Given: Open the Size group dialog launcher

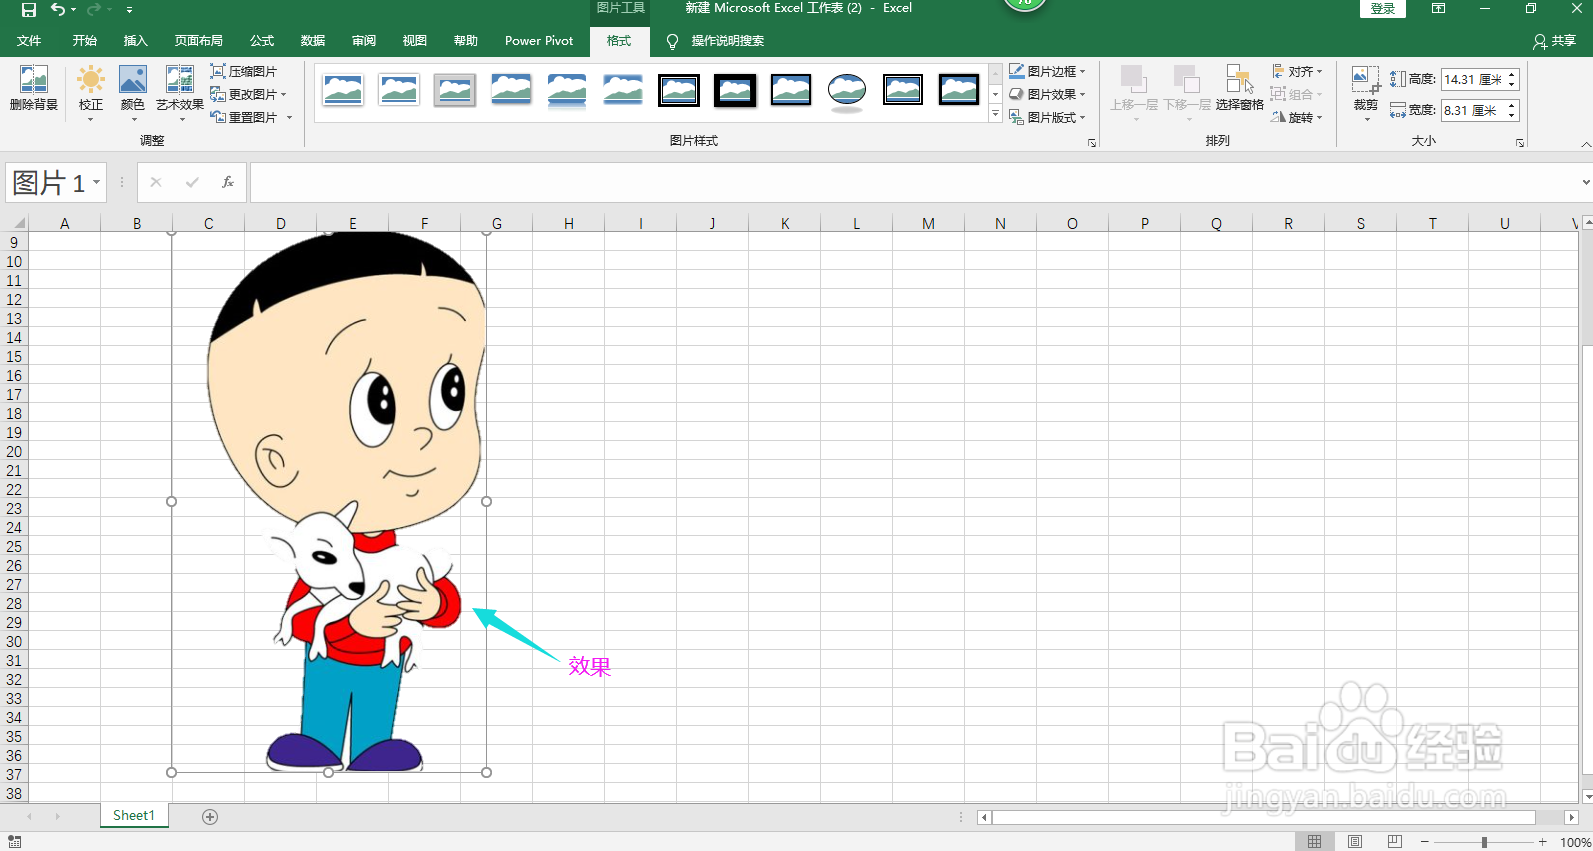Looking at the screenshot, I should point(1520,143).
